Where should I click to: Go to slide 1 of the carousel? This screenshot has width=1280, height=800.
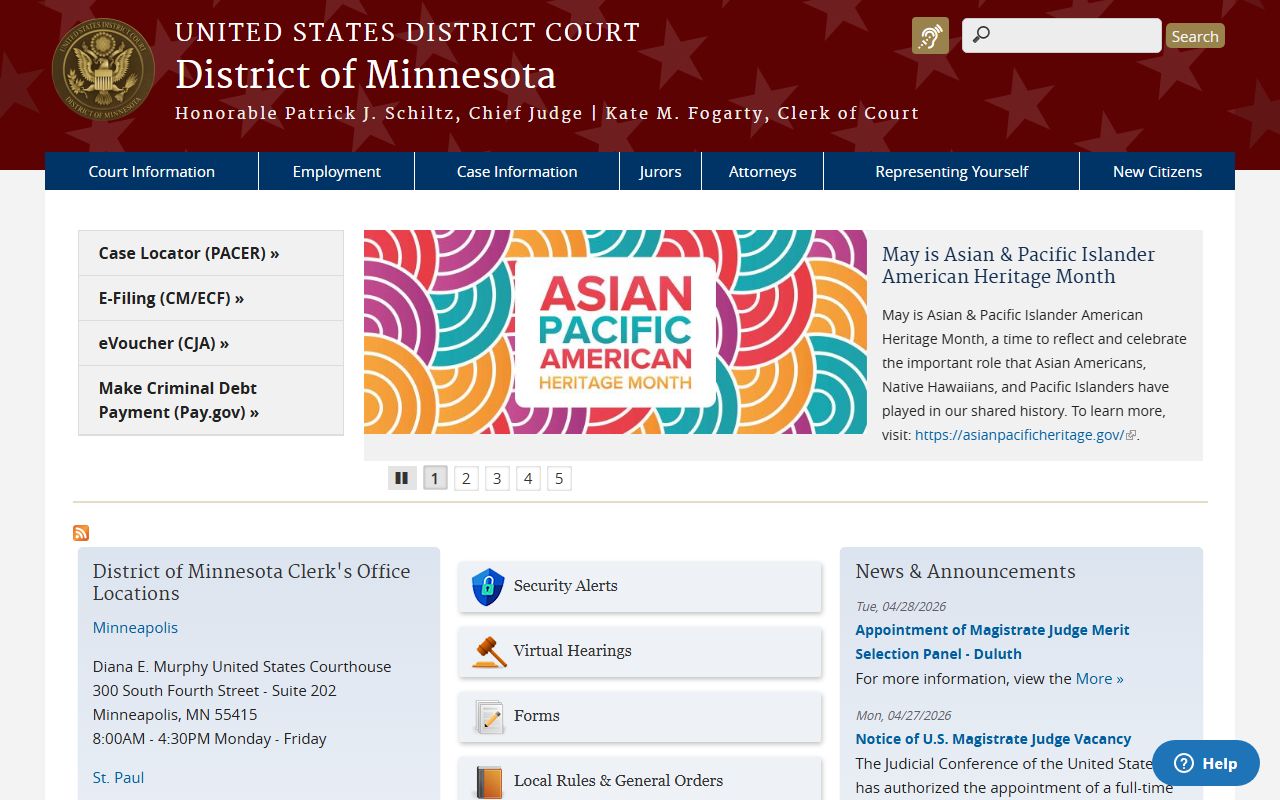pos(435,478)
